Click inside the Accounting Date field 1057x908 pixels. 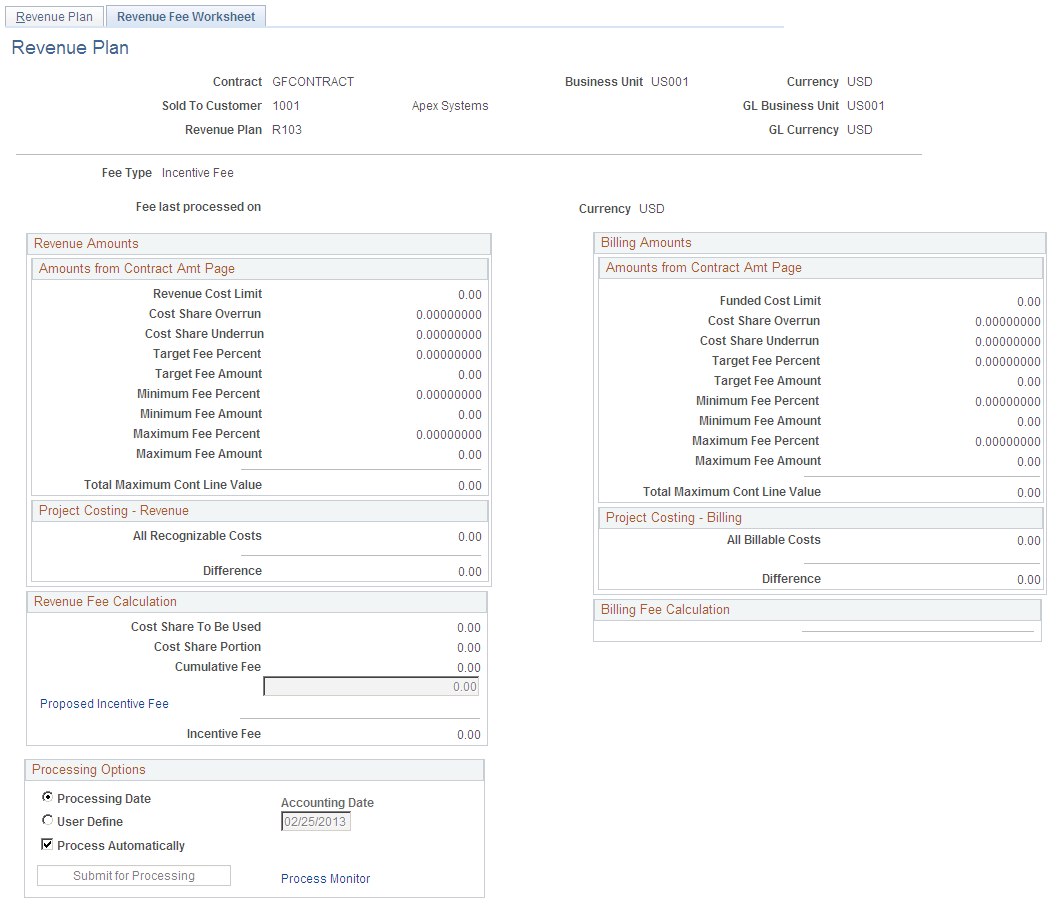pyautogui.click(x=315, y=821)
